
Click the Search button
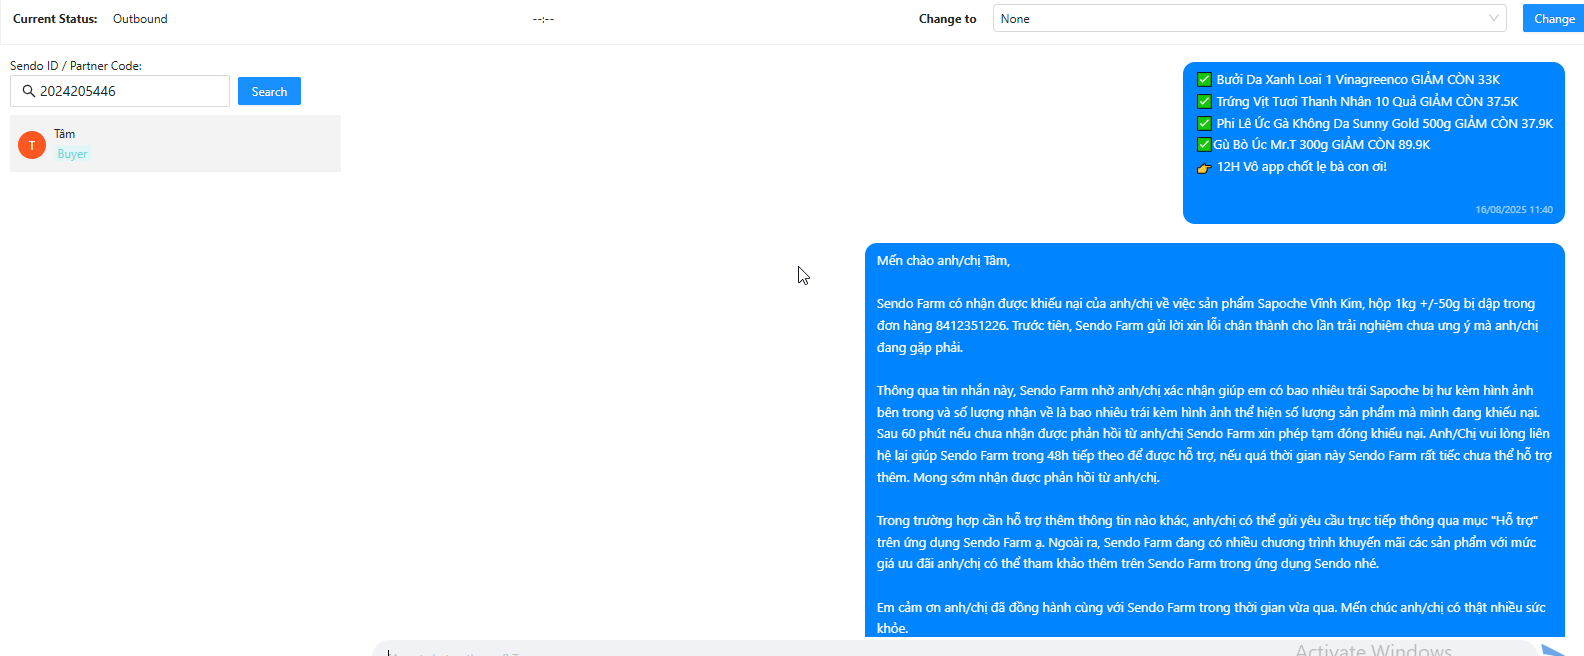tap(269, 91)
